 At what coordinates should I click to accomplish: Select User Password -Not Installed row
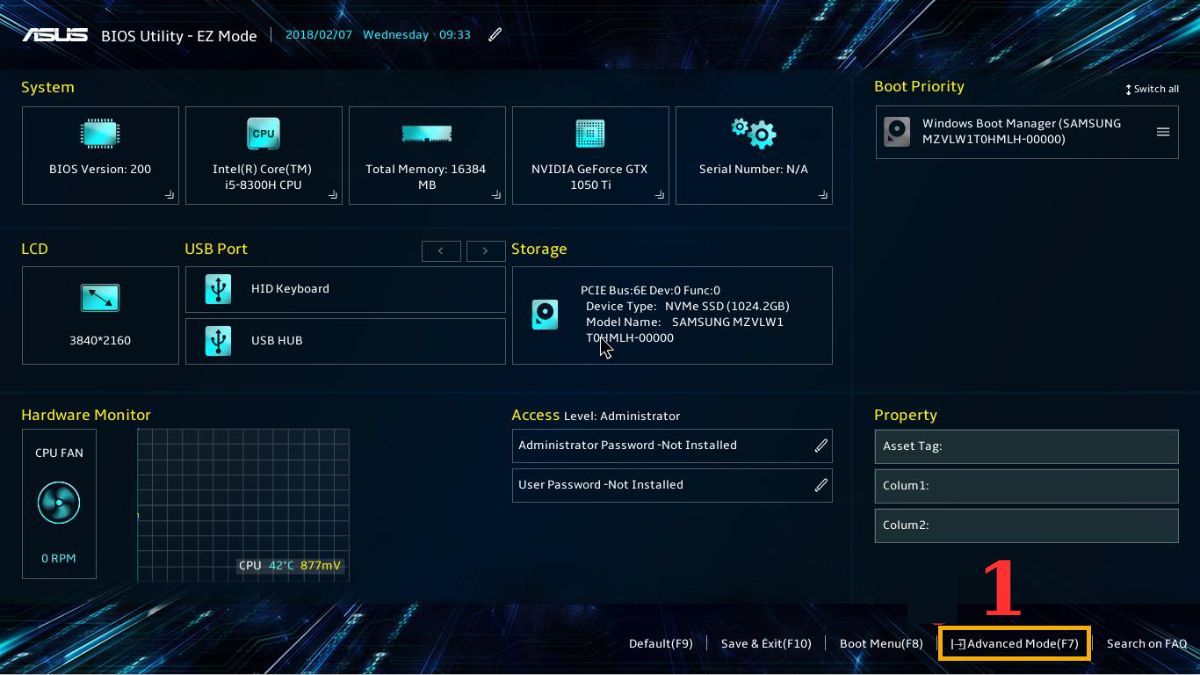tap(672, 485)
